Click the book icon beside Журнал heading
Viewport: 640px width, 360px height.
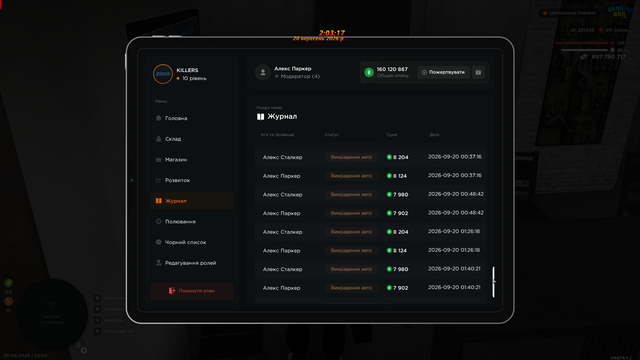pos(260,117)
